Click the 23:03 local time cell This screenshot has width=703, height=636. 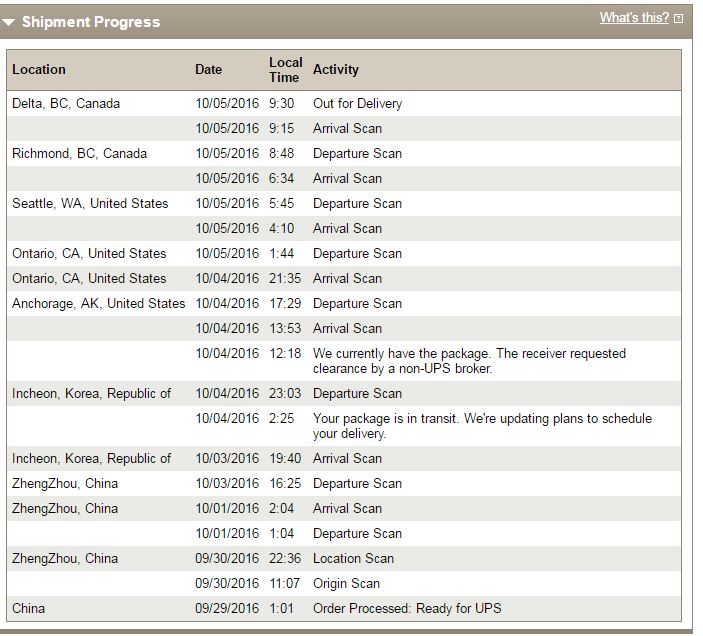(285, 394)
